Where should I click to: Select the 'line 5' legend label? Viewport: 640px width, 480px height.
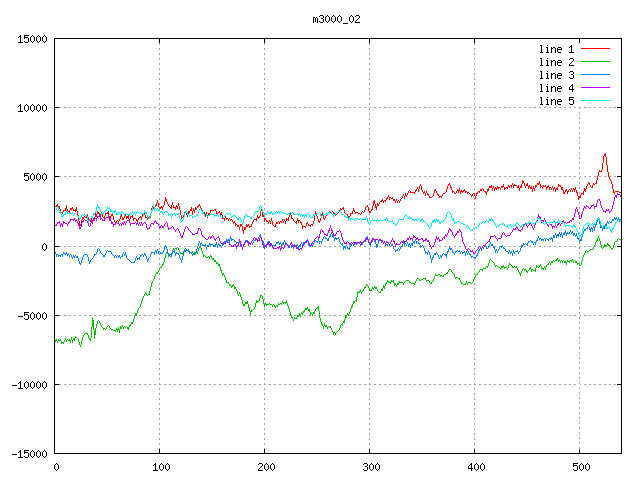coord(556,101)
